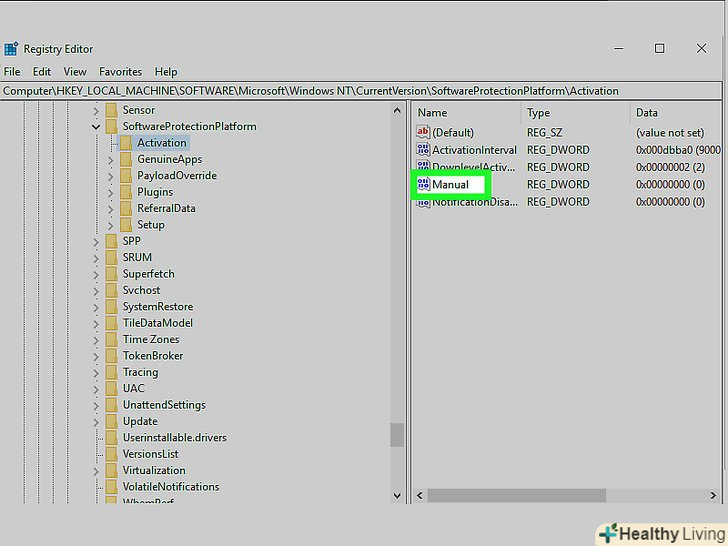Expand the TokenBroker key
Screen dimensions: 728x546
point(96,357)
